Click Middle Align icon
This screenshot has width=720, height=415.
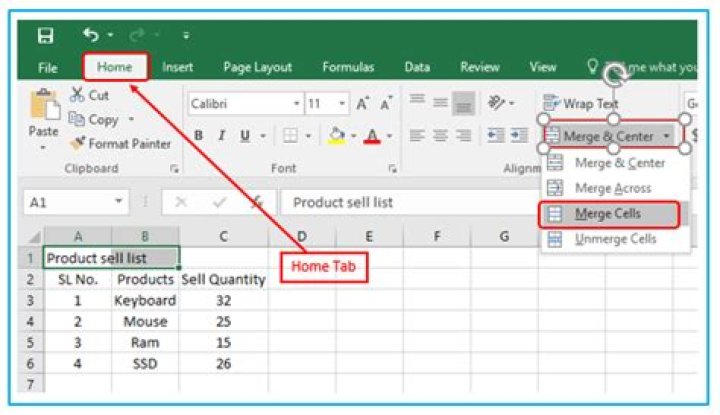[x=440, y=102]
